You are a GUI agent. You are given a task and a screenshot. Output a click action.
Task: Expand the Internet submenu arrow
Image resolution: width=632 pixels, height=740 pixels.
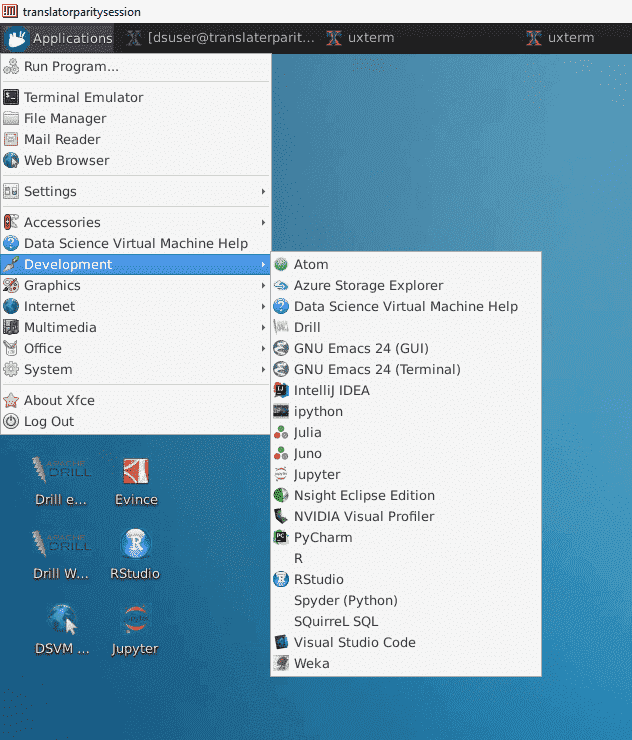point(263,306)
